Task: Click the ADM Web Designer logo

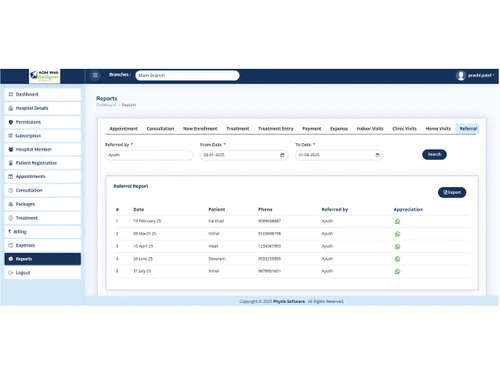Action: 45,76
